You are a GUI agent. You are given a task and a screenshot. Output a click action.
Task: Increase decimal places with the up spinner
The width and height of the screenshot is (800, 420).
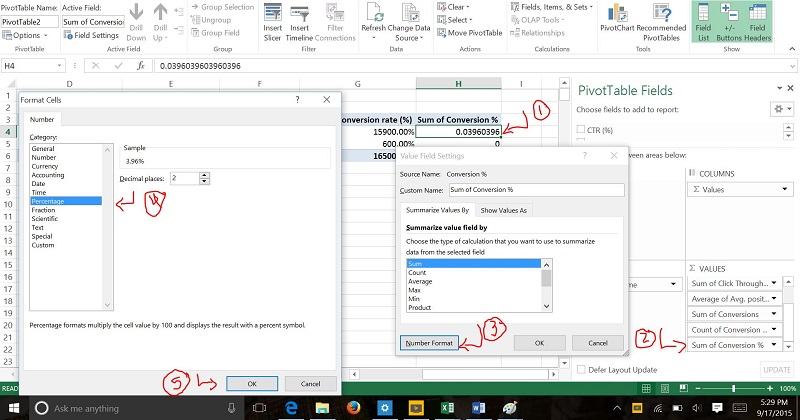pos(205,175)
